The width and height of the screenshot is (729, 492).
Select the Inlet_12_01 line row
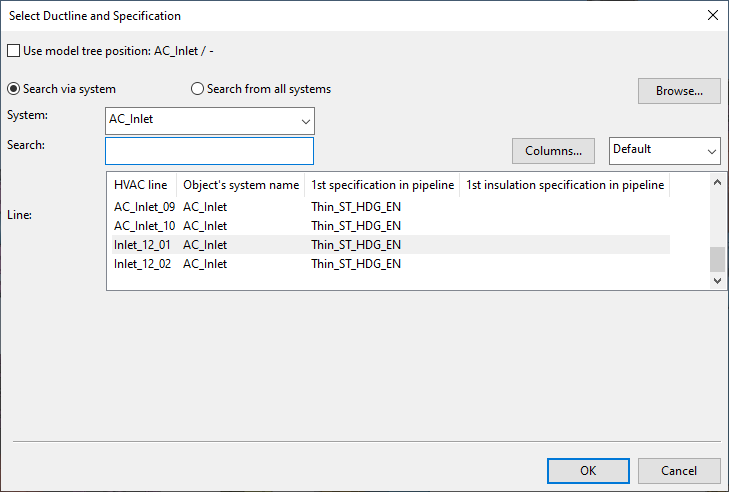[141, 245]
